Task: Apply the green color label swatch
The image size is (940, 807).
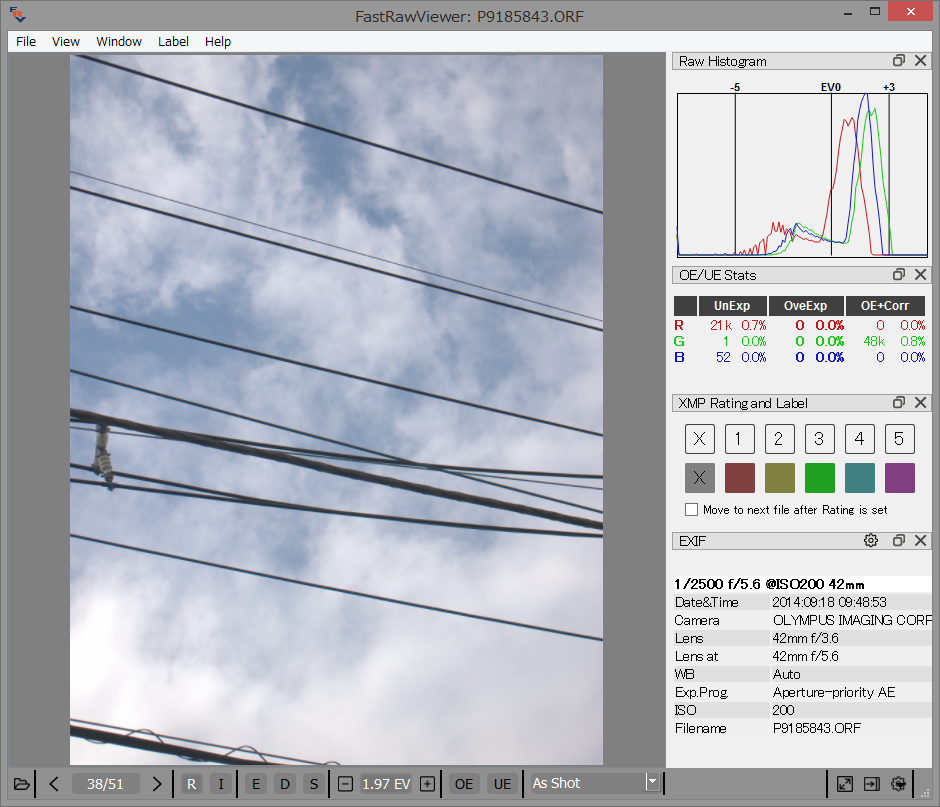Action: (819, 478)
